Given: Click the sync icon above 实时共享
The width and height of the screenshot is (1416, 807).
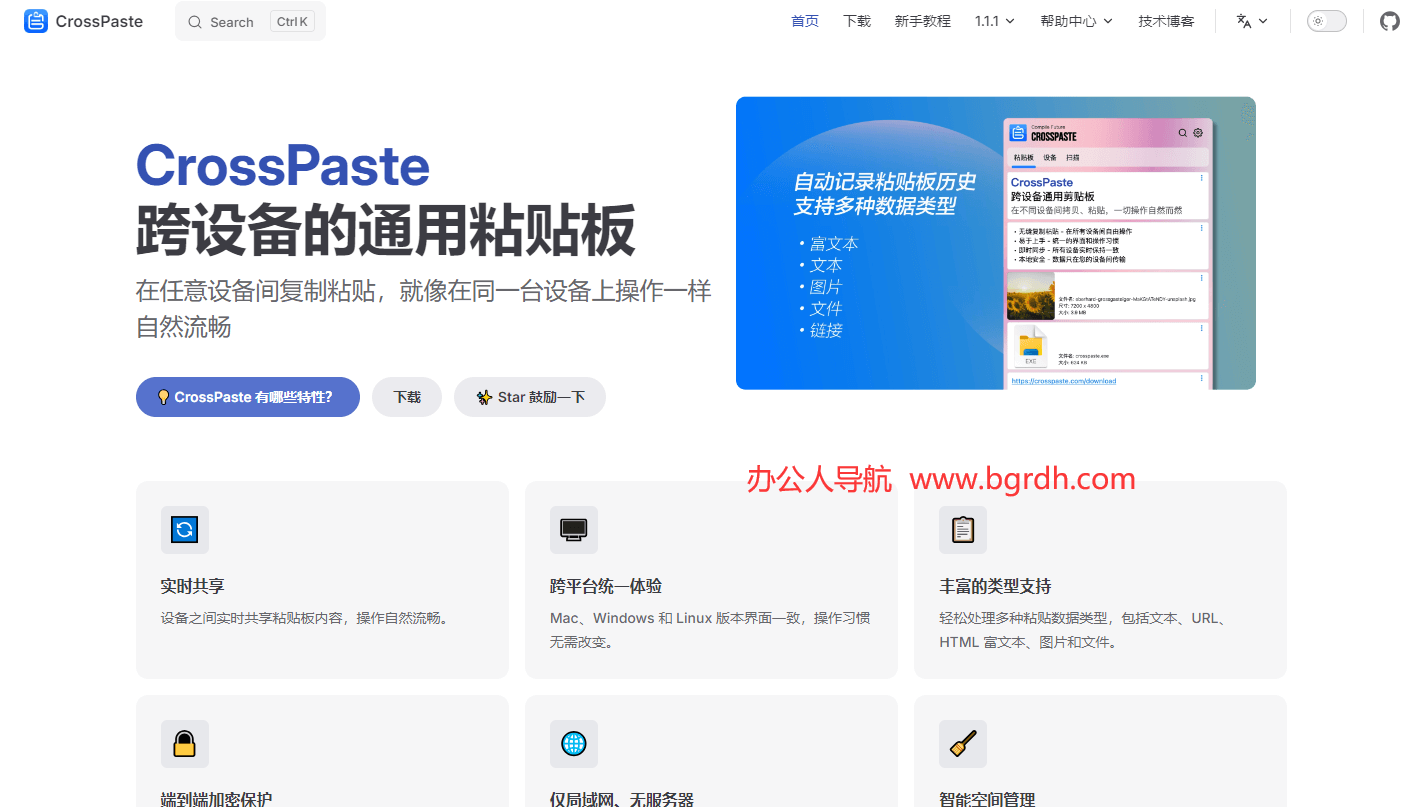Looking at the screenshot, I should pyautogui.click(x=184, y=530).
